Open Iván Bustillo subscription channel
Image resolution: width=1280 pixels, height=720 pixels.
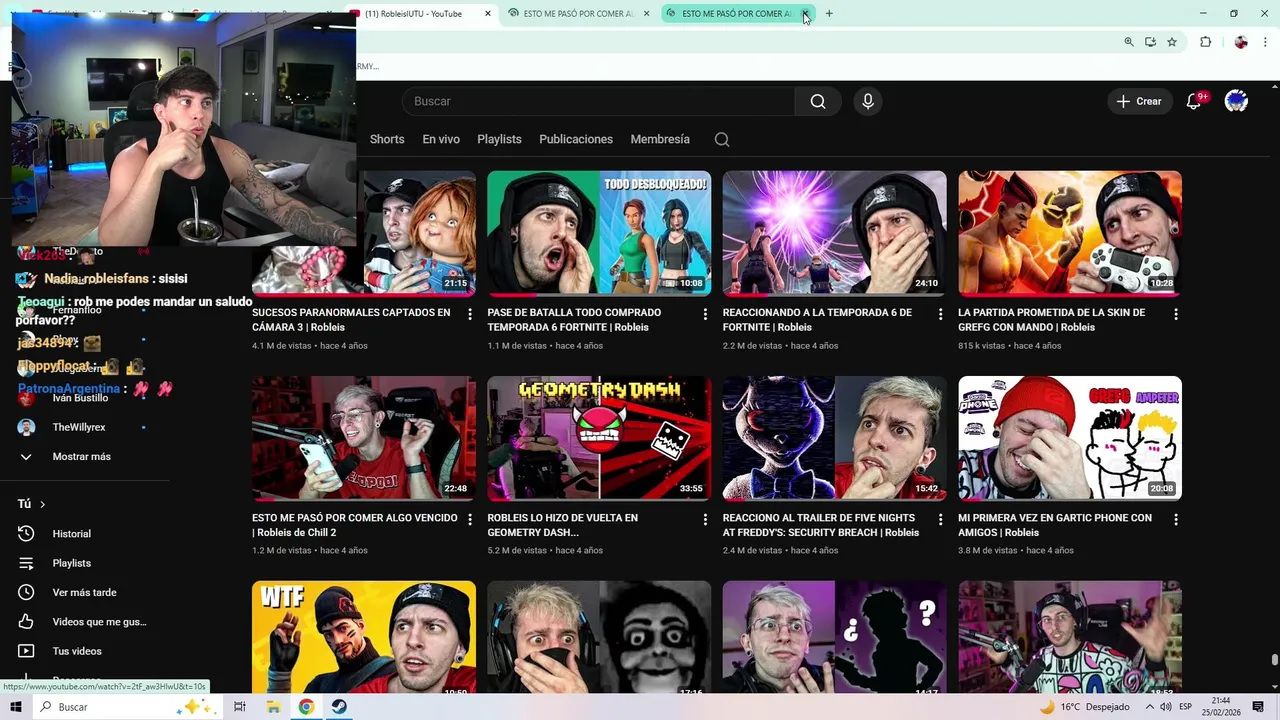[x=80, y=398]
